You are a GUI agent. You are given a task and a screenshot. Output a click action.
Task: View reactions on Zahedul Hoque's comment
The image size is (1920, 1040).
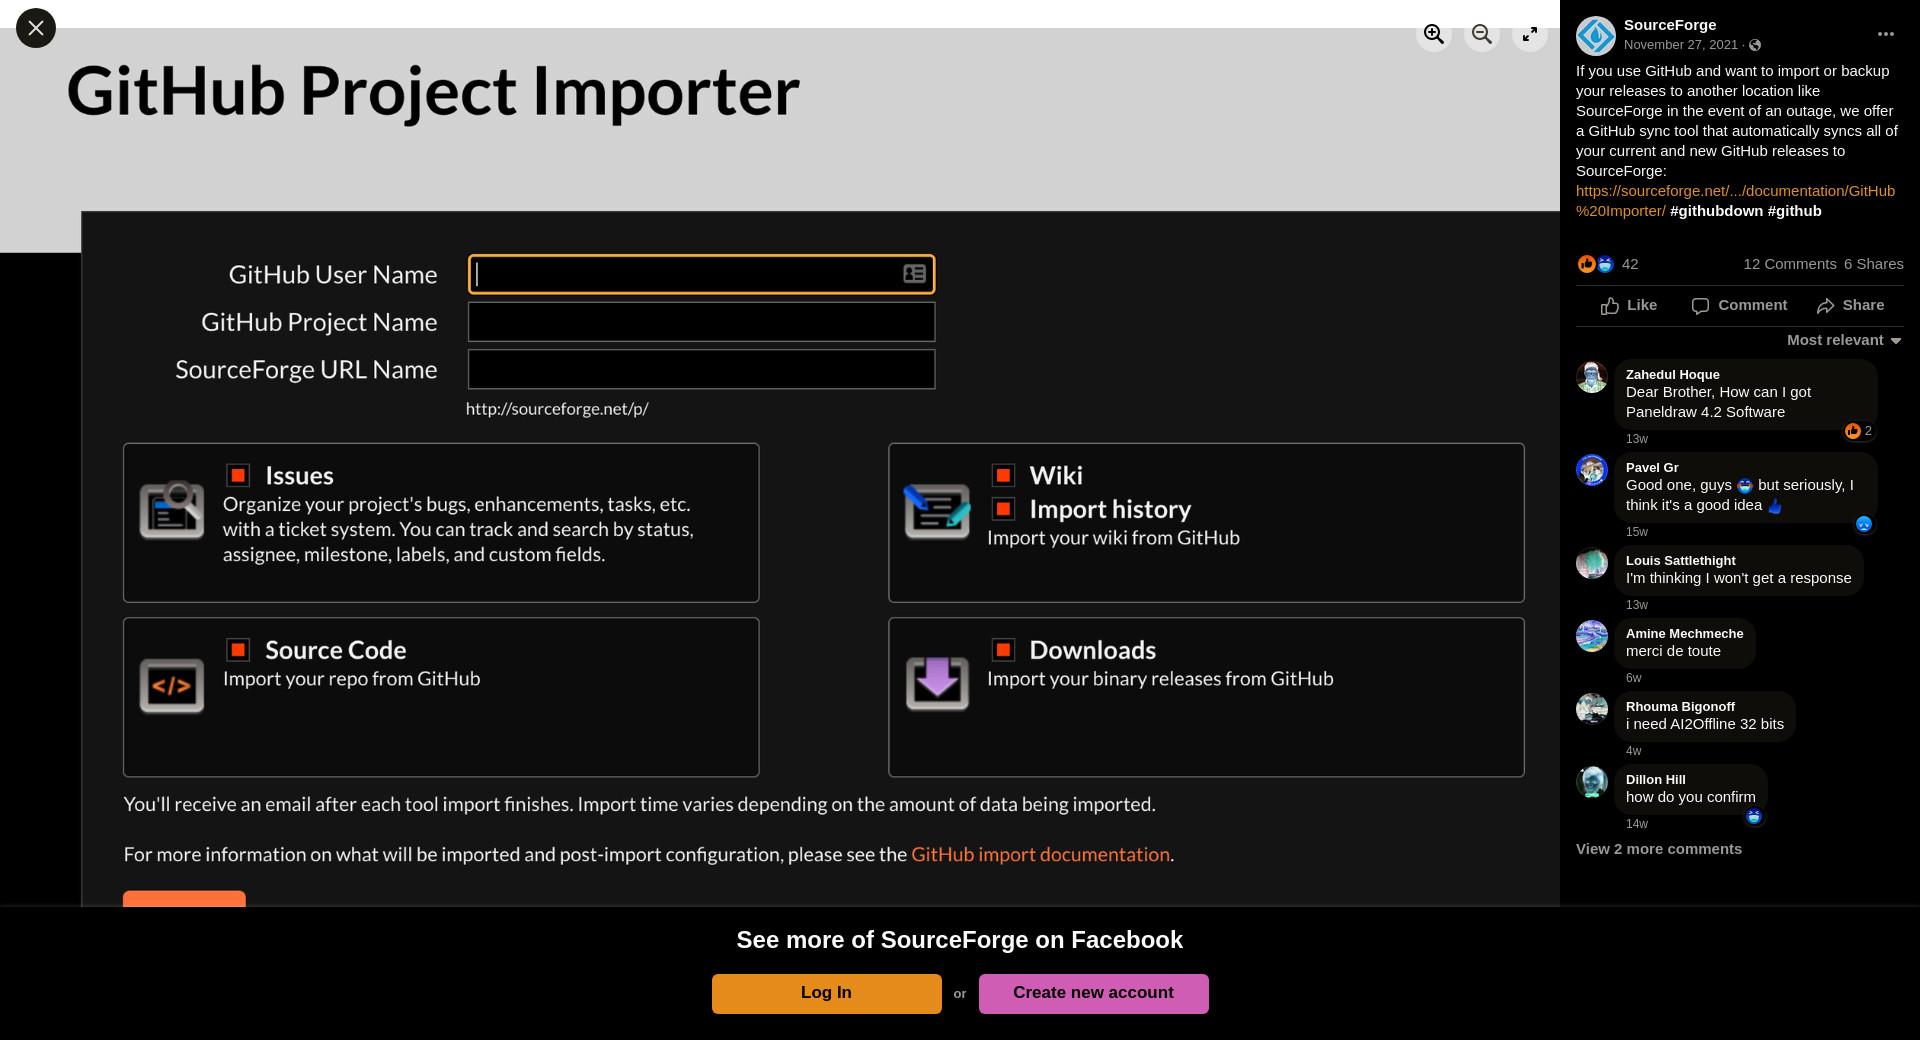point(1859,431)
